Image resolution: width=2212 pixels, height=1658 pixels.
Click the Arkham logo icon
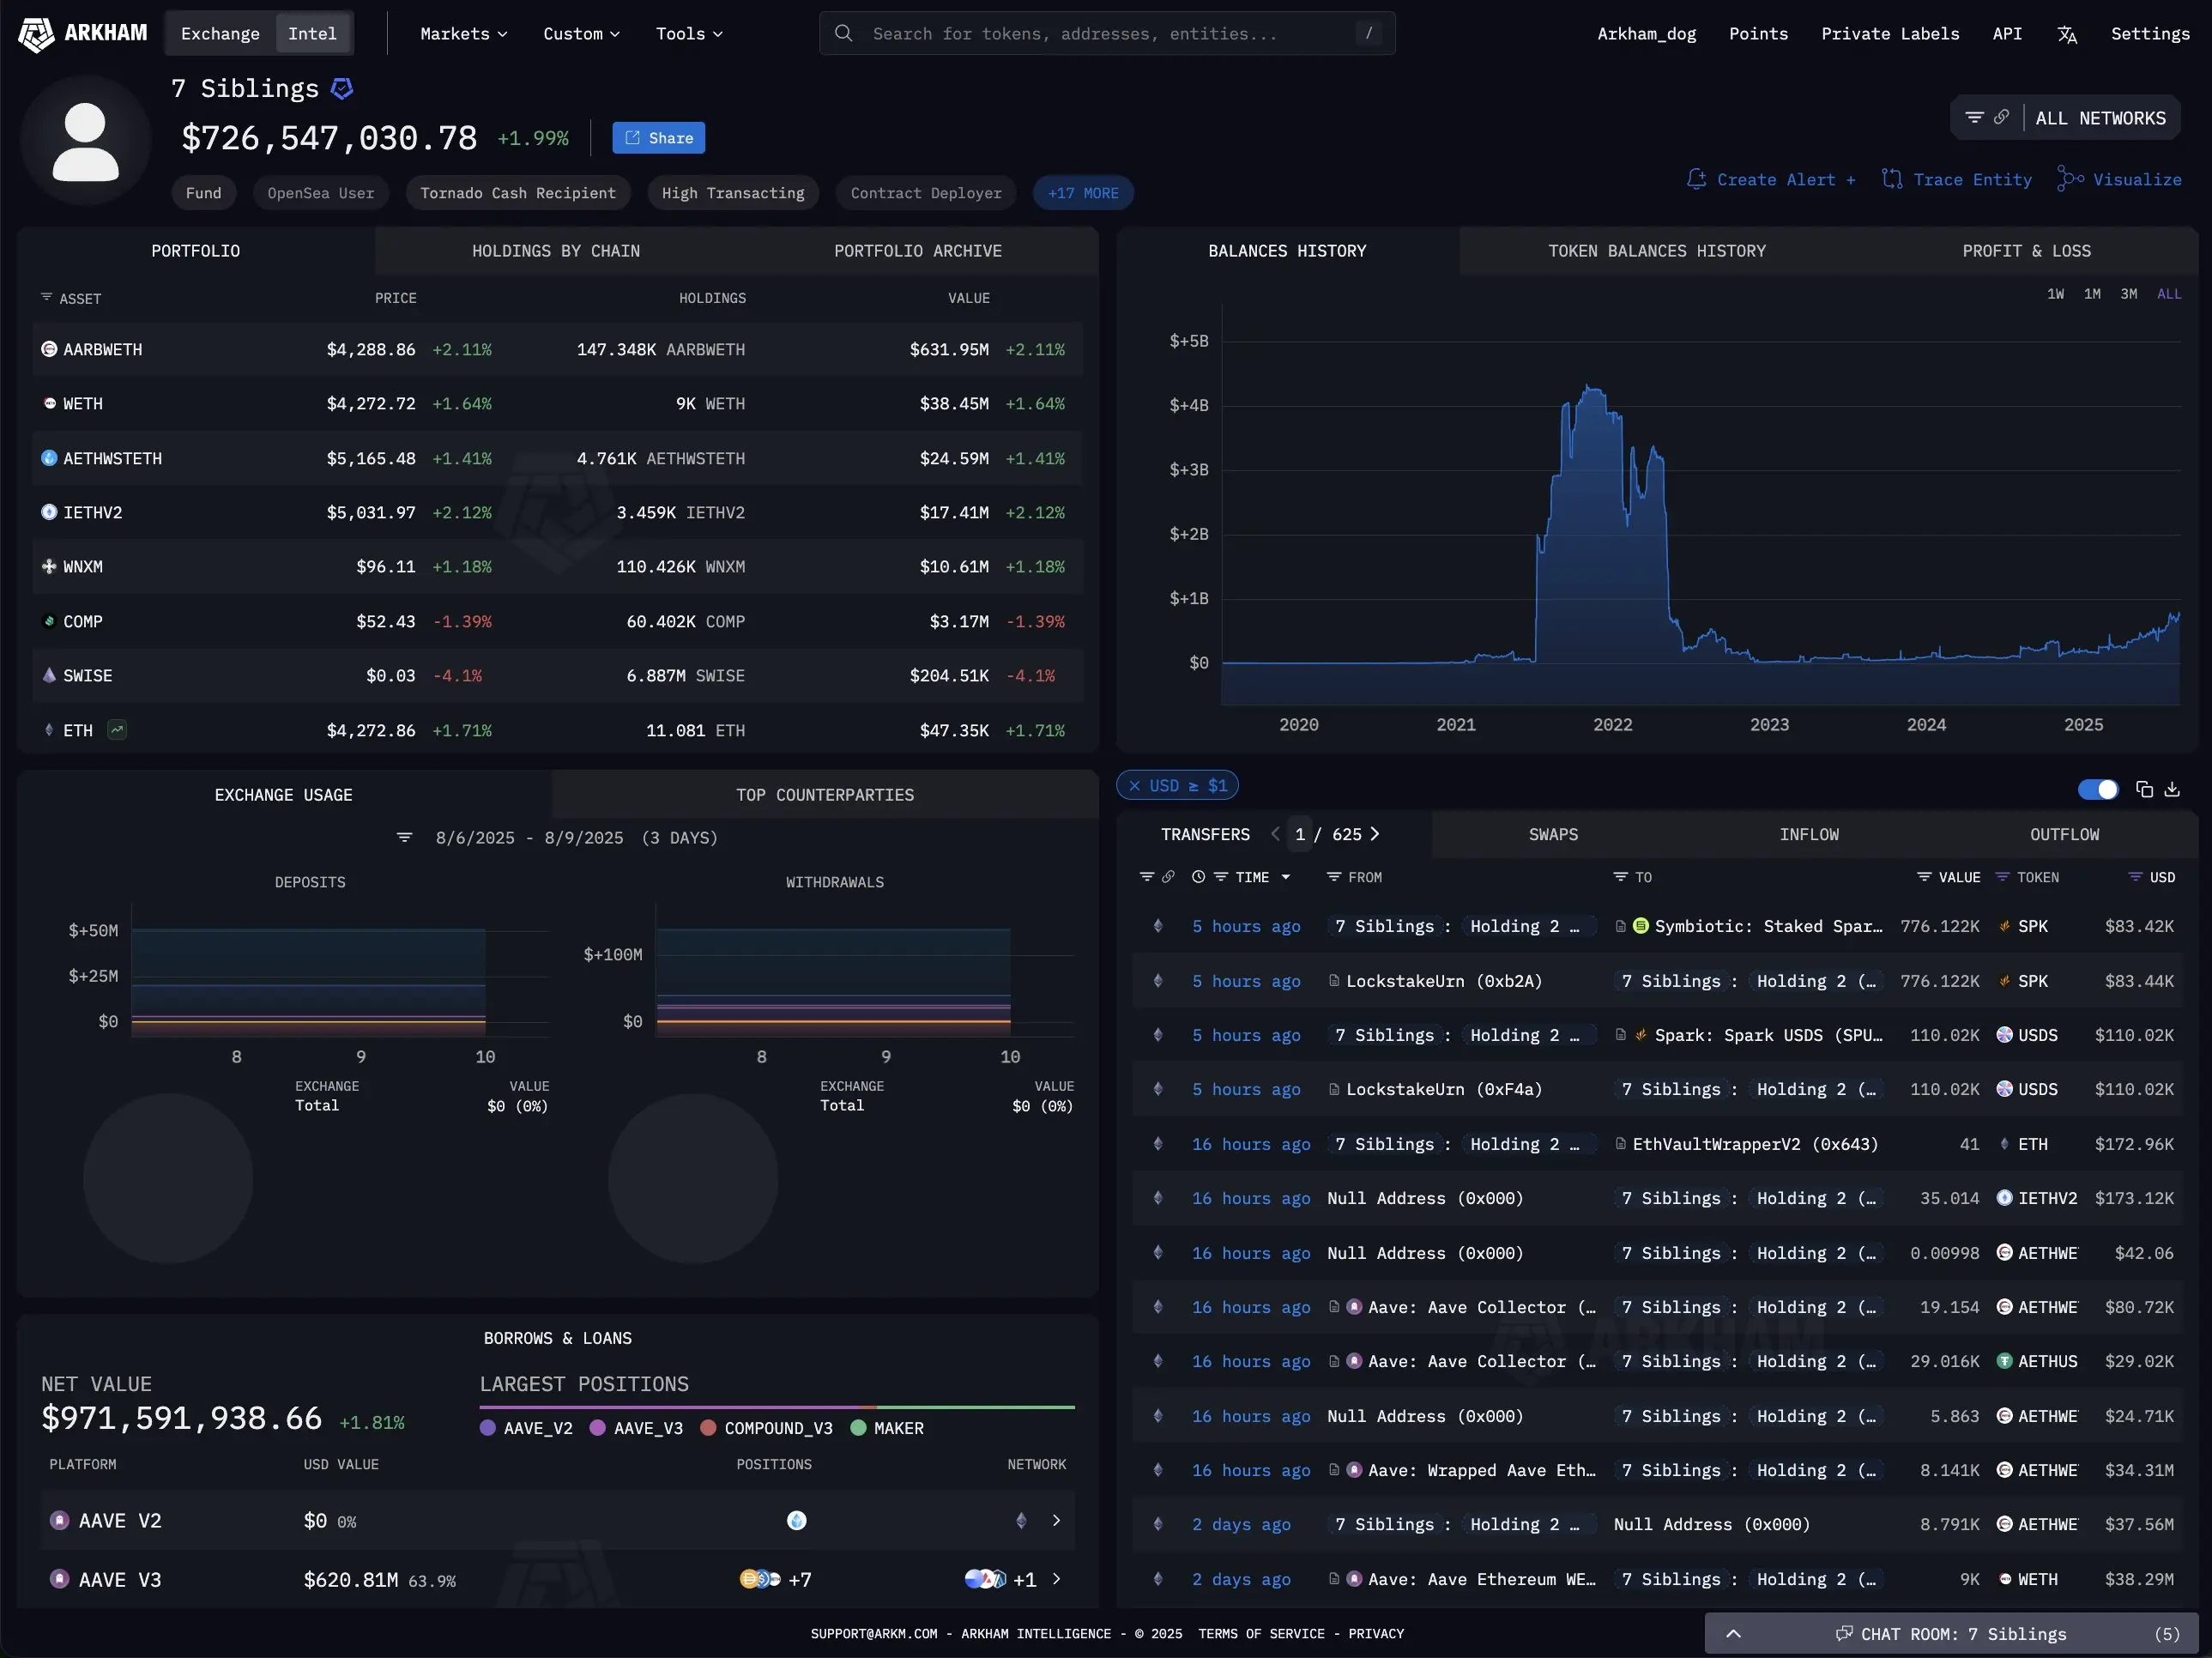point(36,34)
